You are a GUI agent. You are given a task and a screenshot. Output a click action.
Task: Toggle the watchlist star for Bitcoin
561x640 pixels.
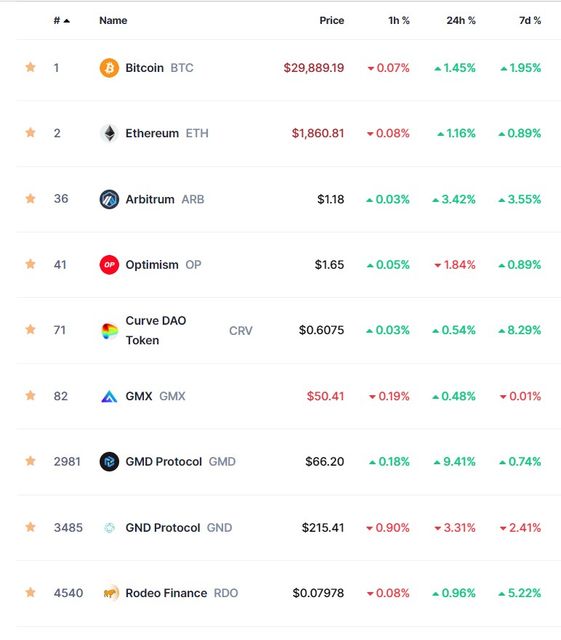[x=30, y=67]
